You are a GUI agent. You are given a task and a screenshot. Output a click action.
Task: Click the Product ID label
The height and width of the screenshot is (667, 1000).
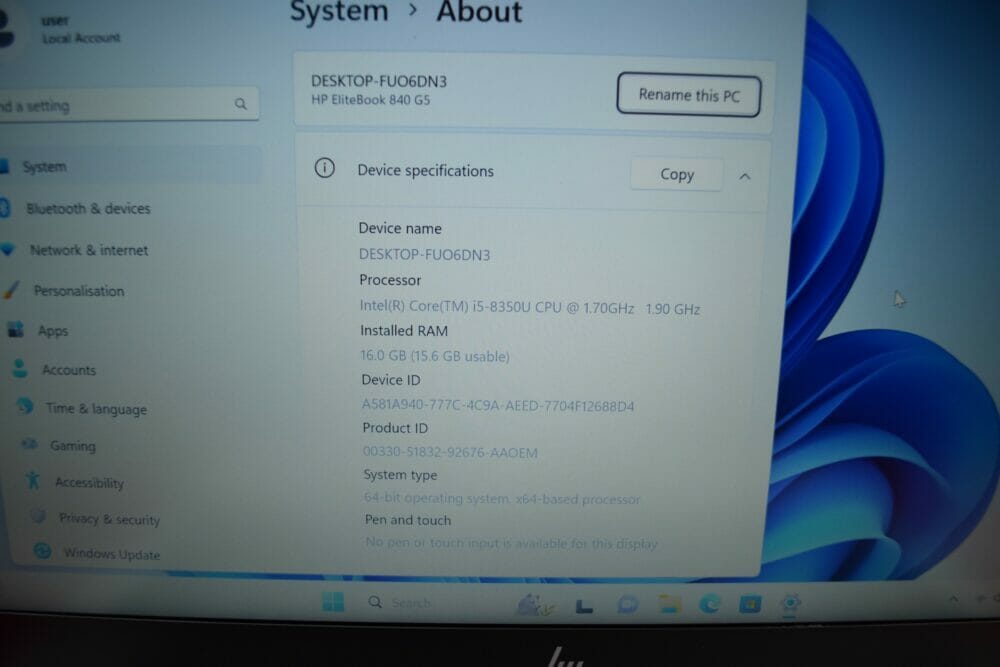coord(395,428)
